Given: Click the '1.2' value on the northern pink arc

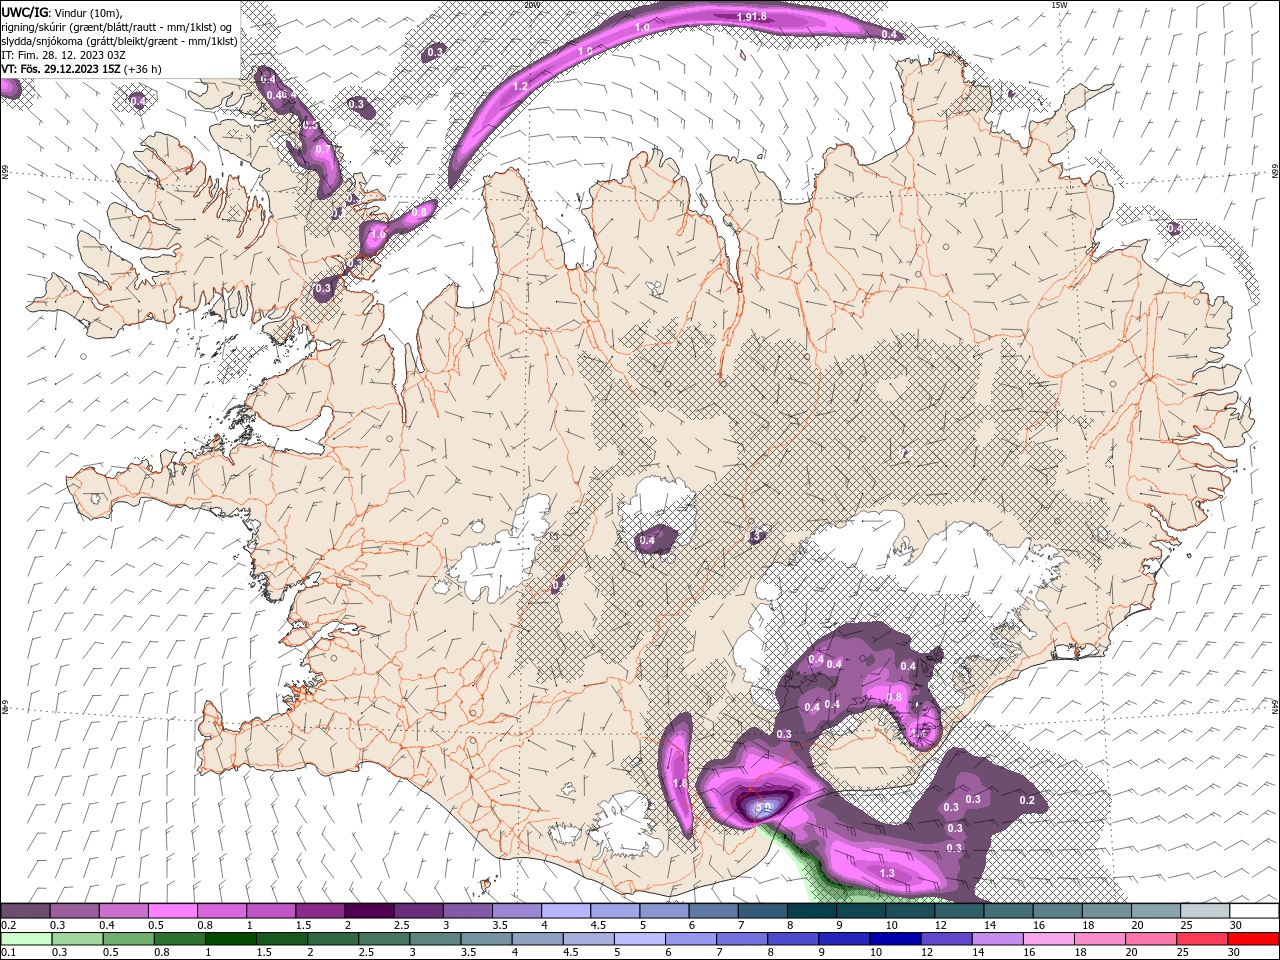Looking at the screenshot, I should 520,87.
